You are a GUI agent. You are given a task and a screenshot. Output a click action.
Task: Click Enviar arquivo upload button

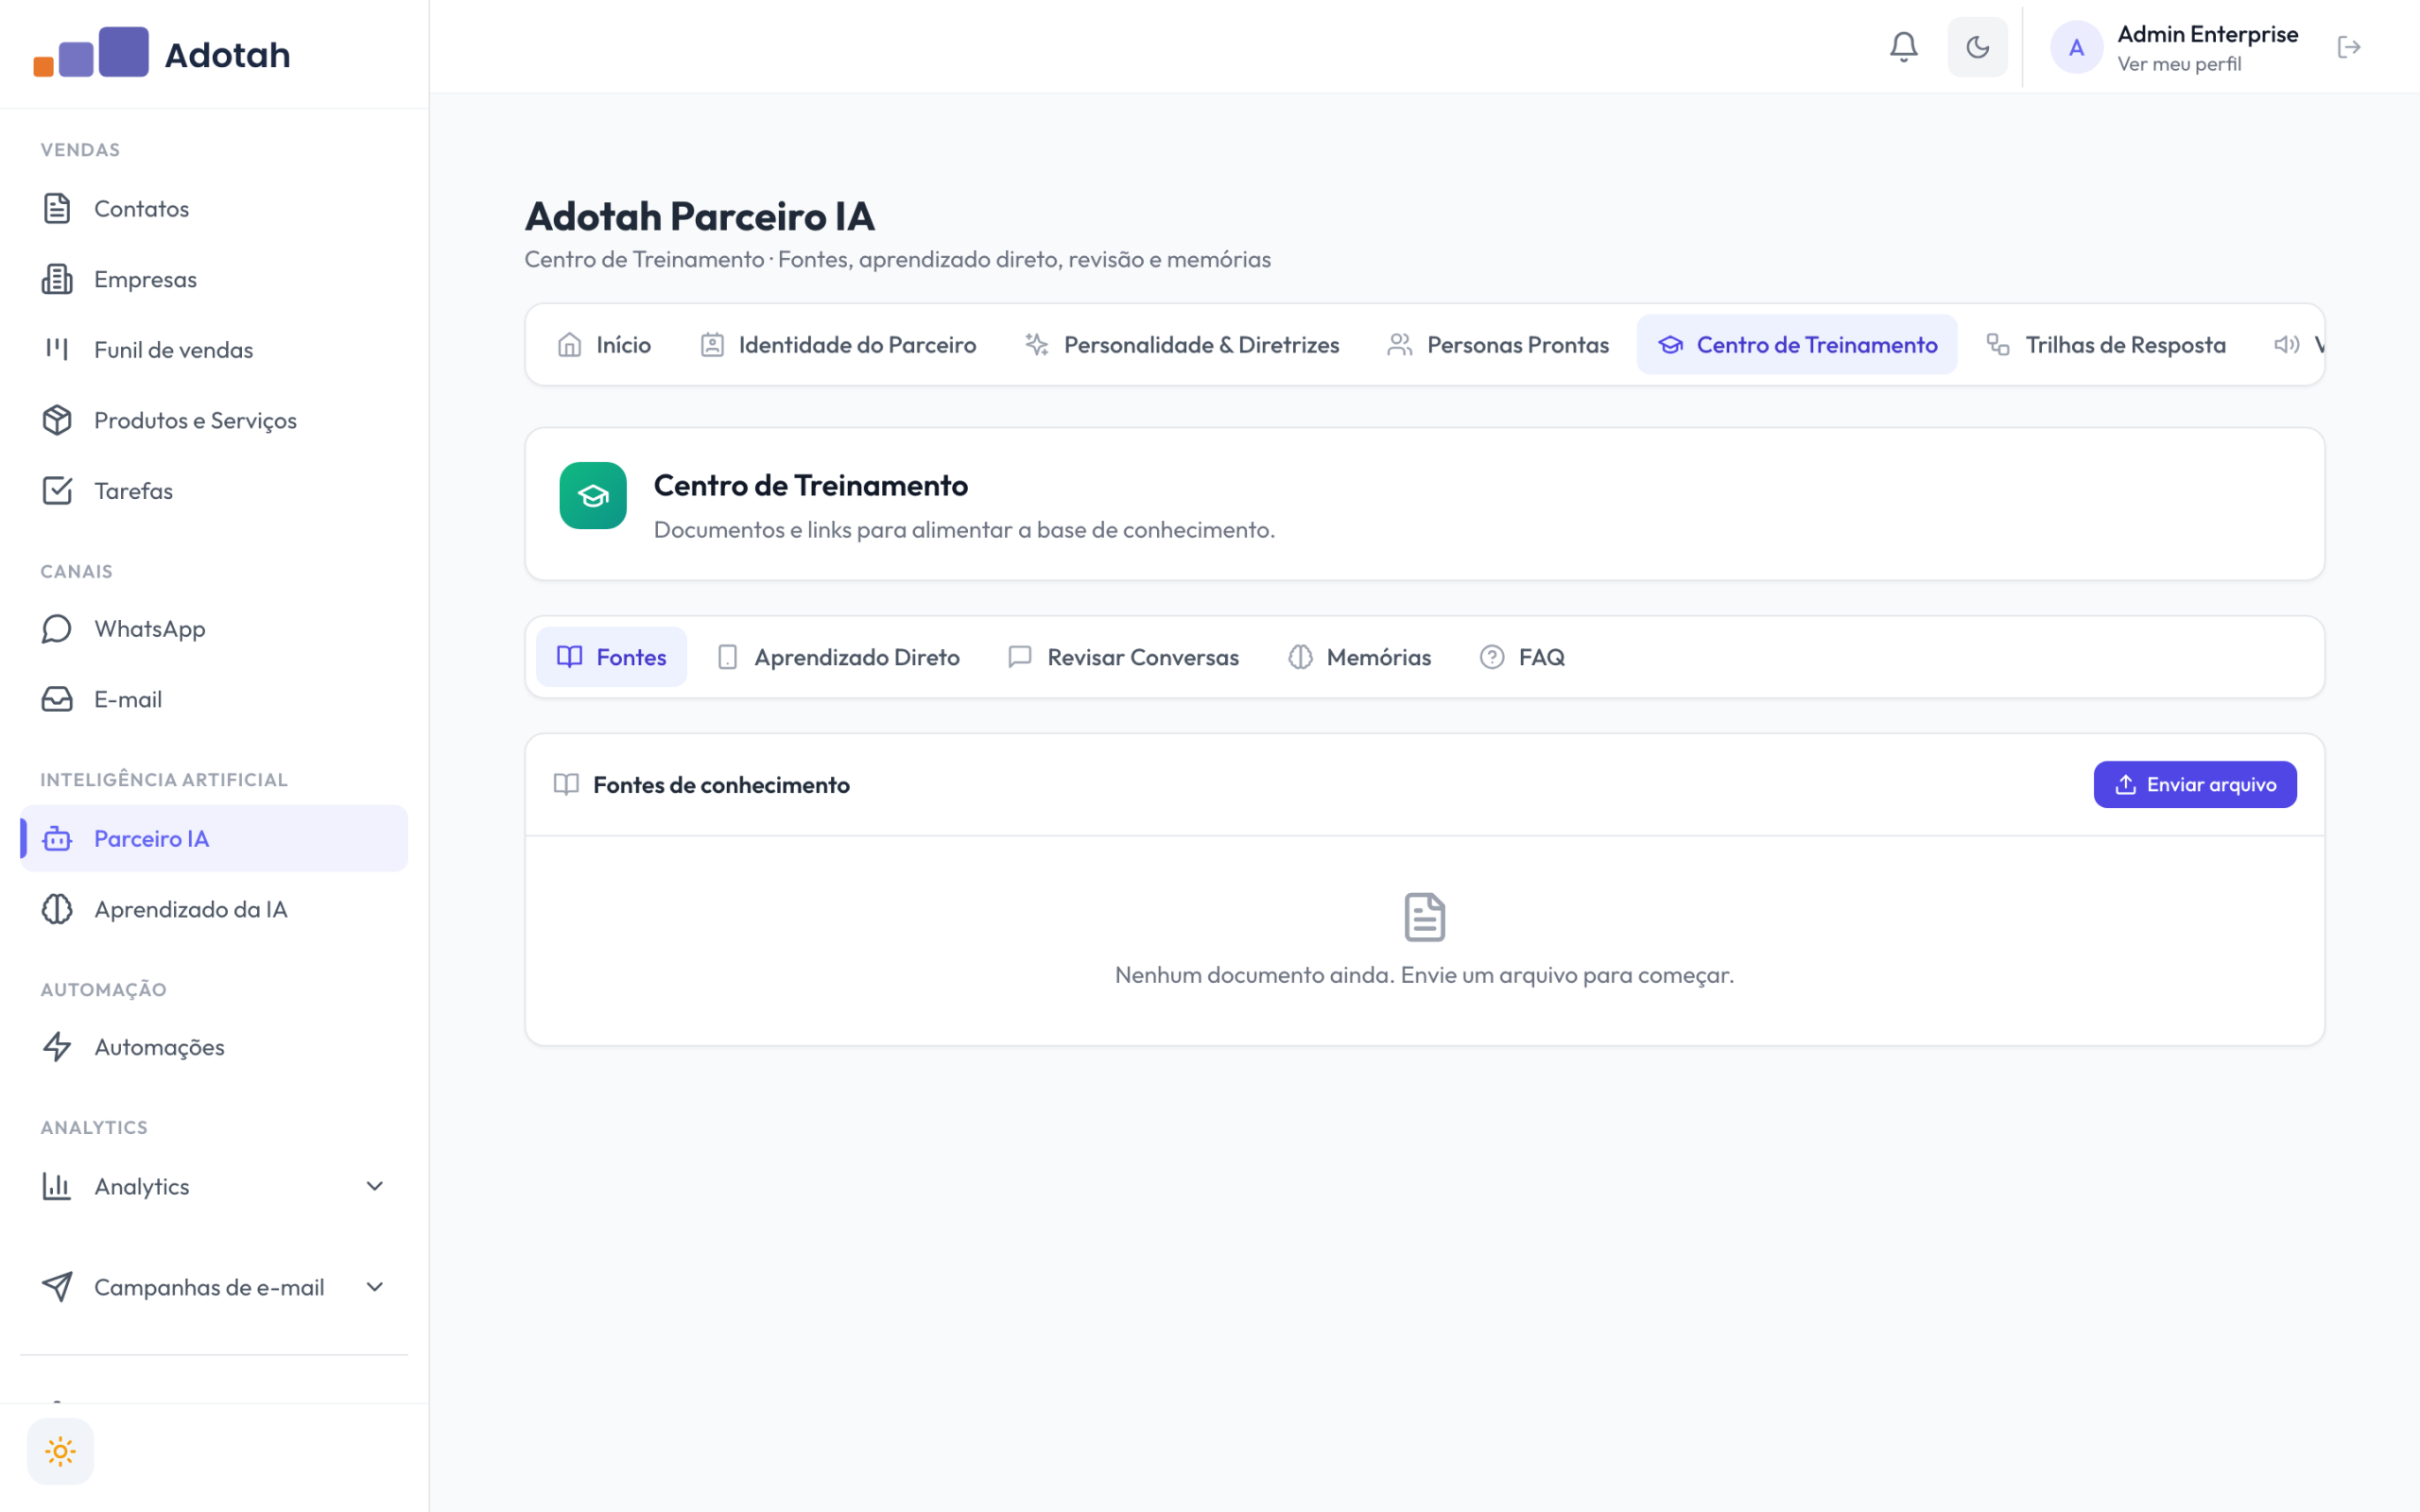(x=2195, y=785)
